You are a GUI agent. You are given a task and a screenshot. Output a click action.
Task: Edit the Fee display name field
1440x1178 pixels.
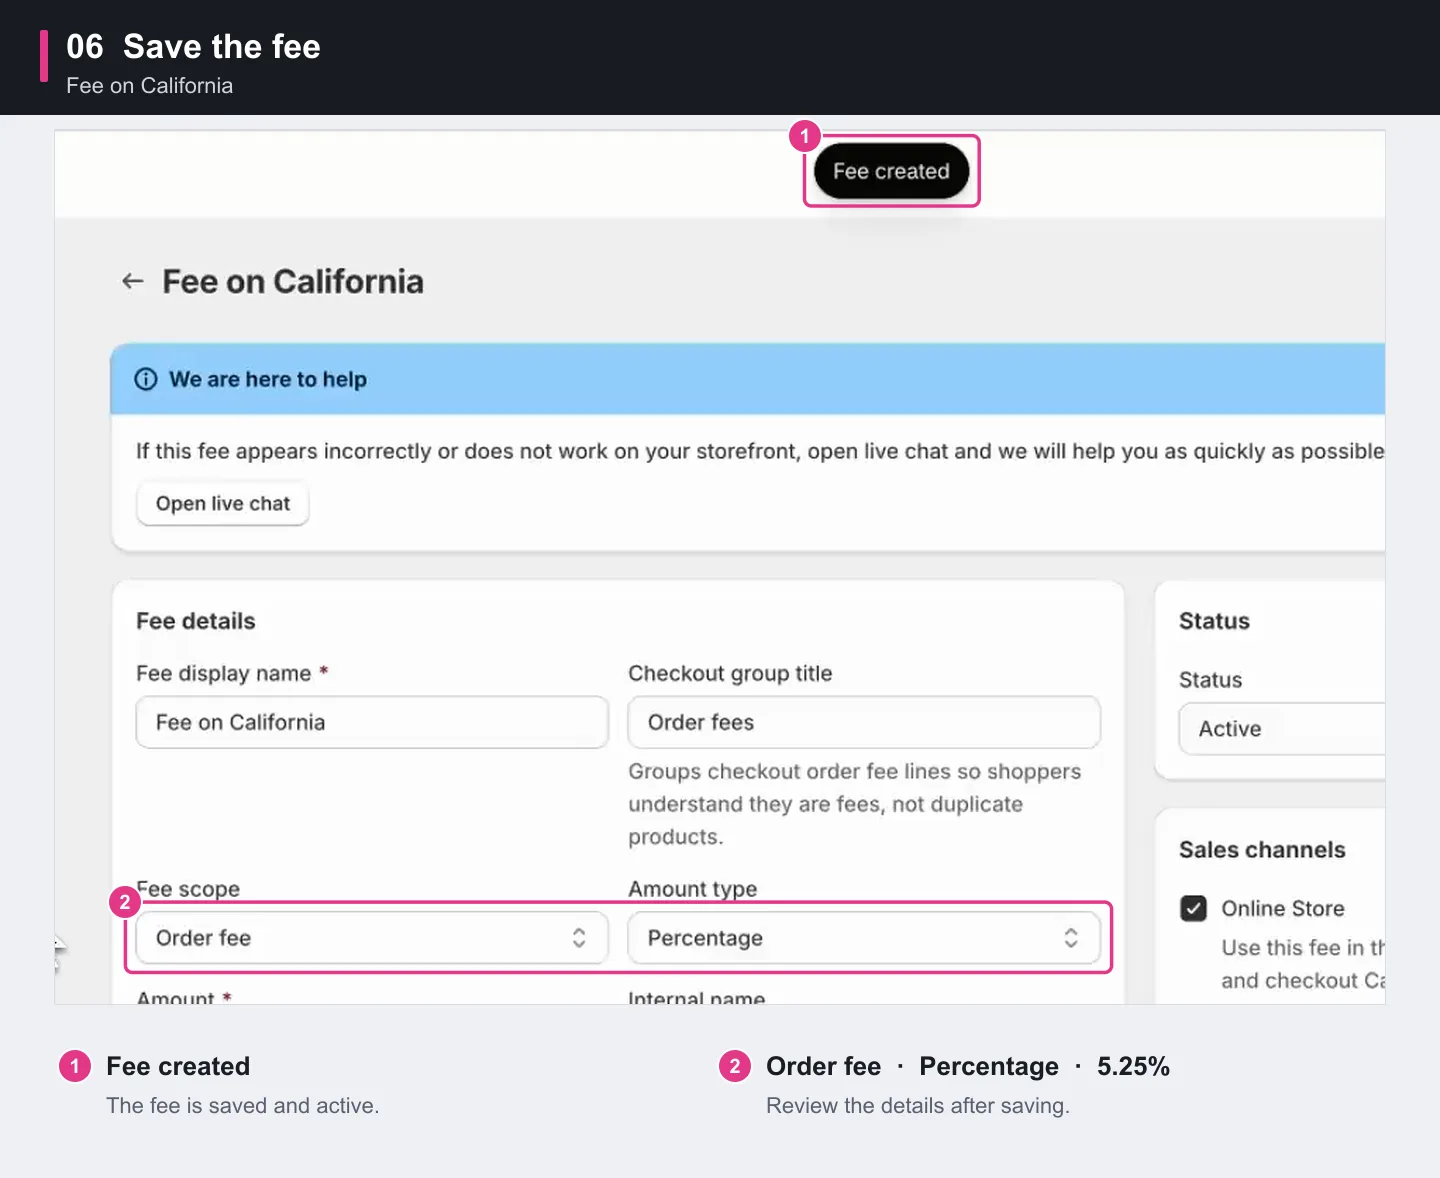pos(372,722)
